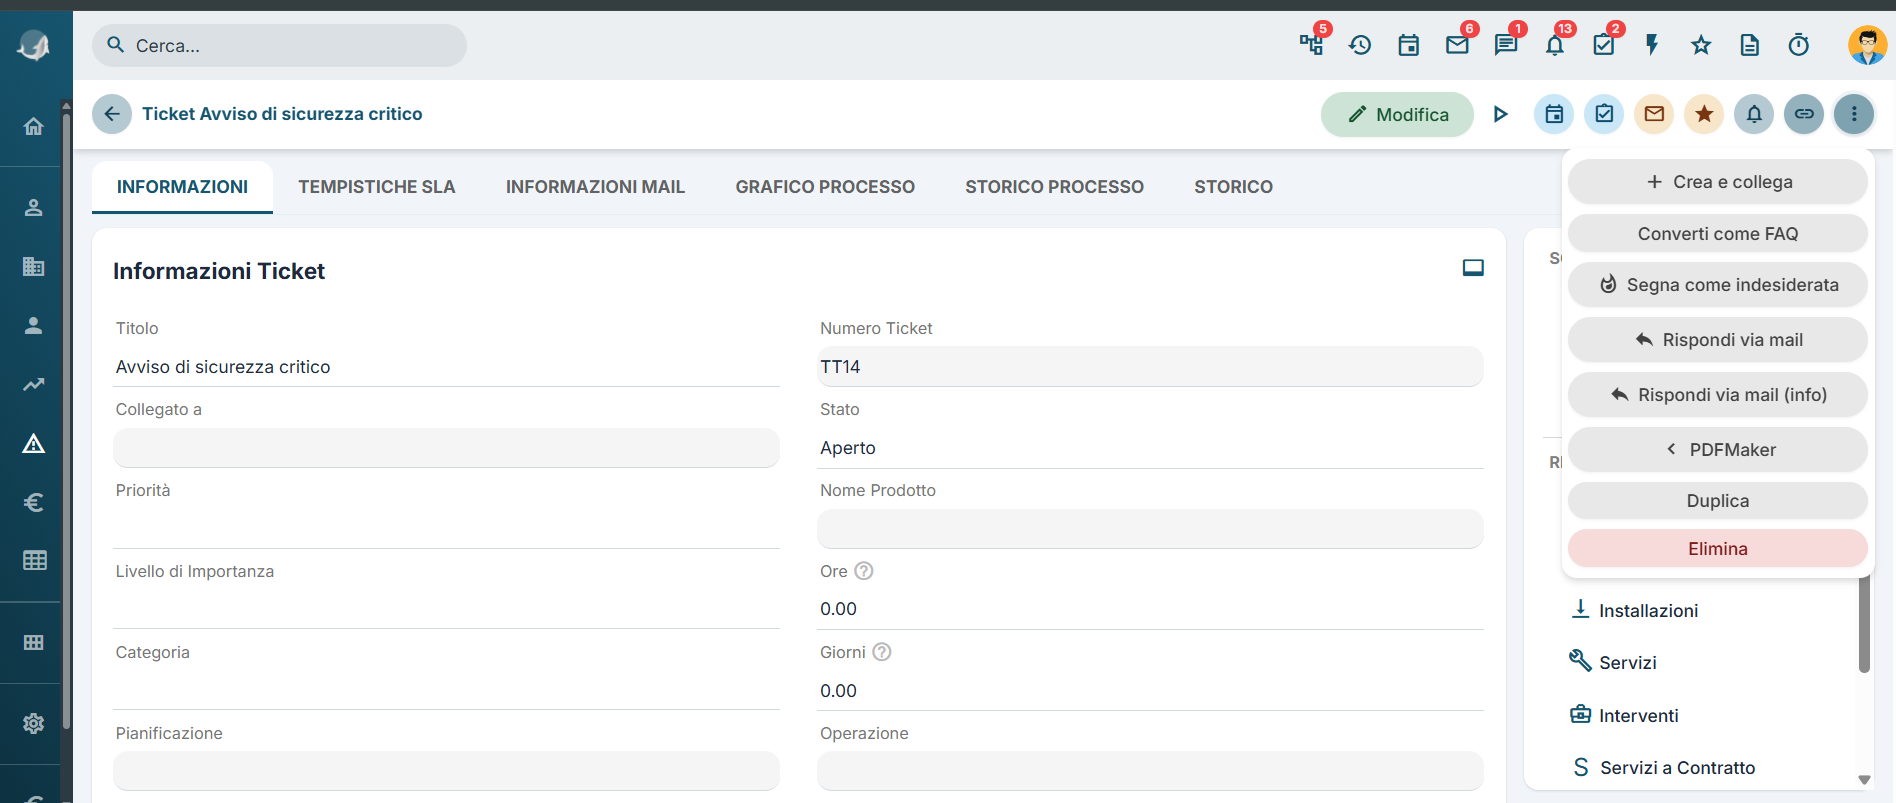Add a task to this ticket
This screenshot has width=1896, height=803.
tap(1604, 114)
